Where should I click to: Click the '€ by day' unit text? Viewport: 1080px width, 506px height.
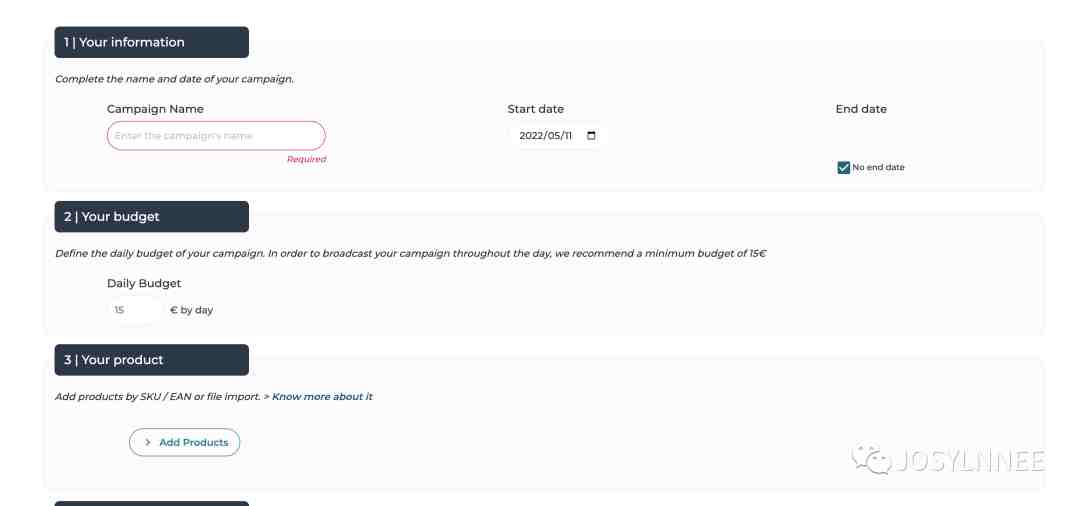click(x=191, y=310)
